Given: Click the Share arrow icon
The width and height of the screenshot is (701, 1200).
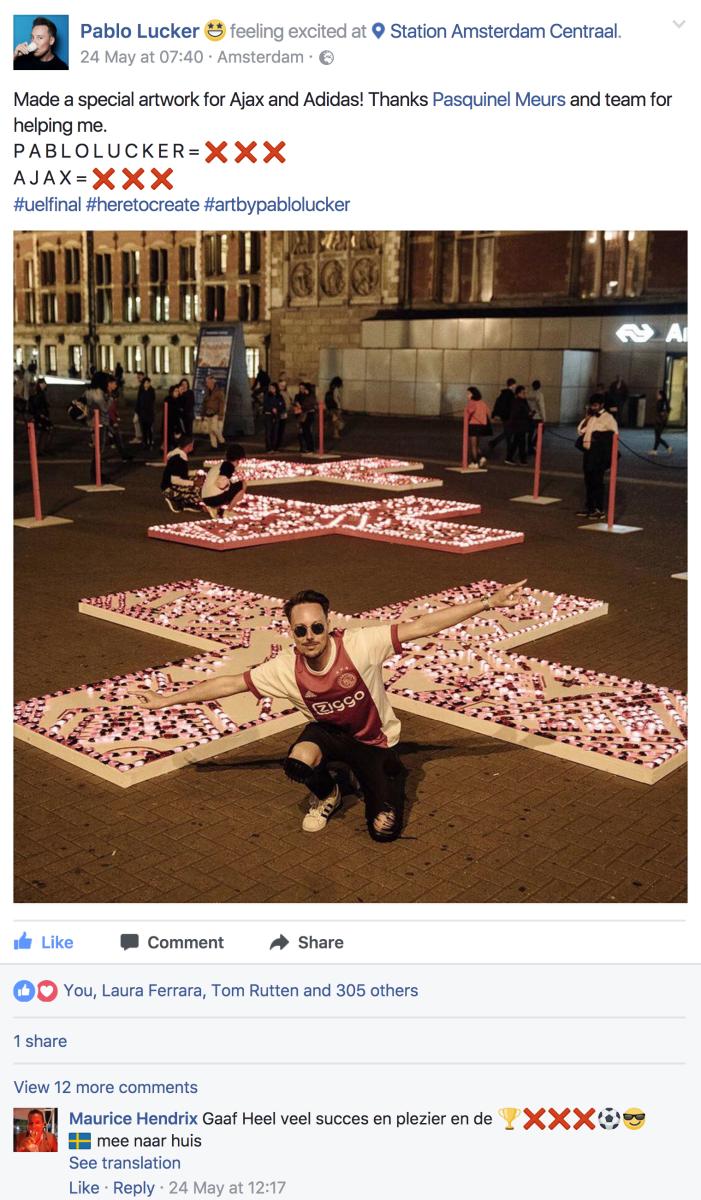Looking at the screenshot, I should pos(279,942).
